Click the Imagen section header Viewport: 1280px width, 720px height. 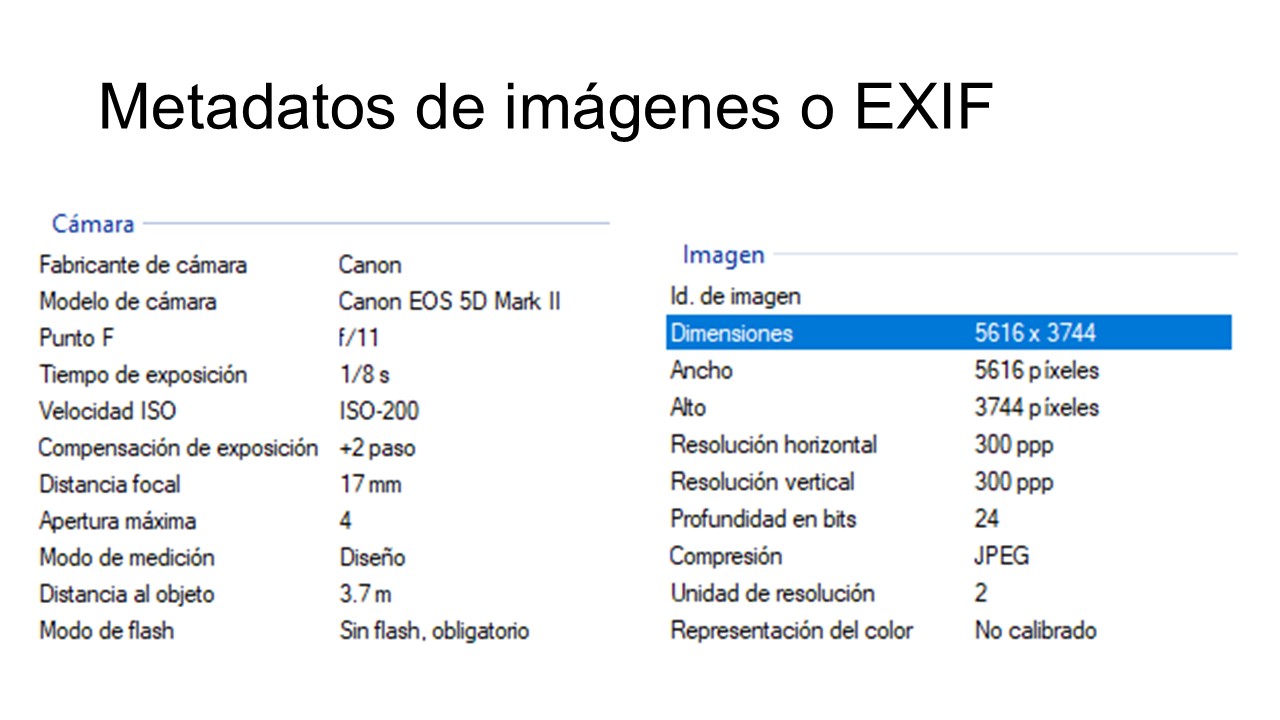pyautogui.click(x=723, y=255)
